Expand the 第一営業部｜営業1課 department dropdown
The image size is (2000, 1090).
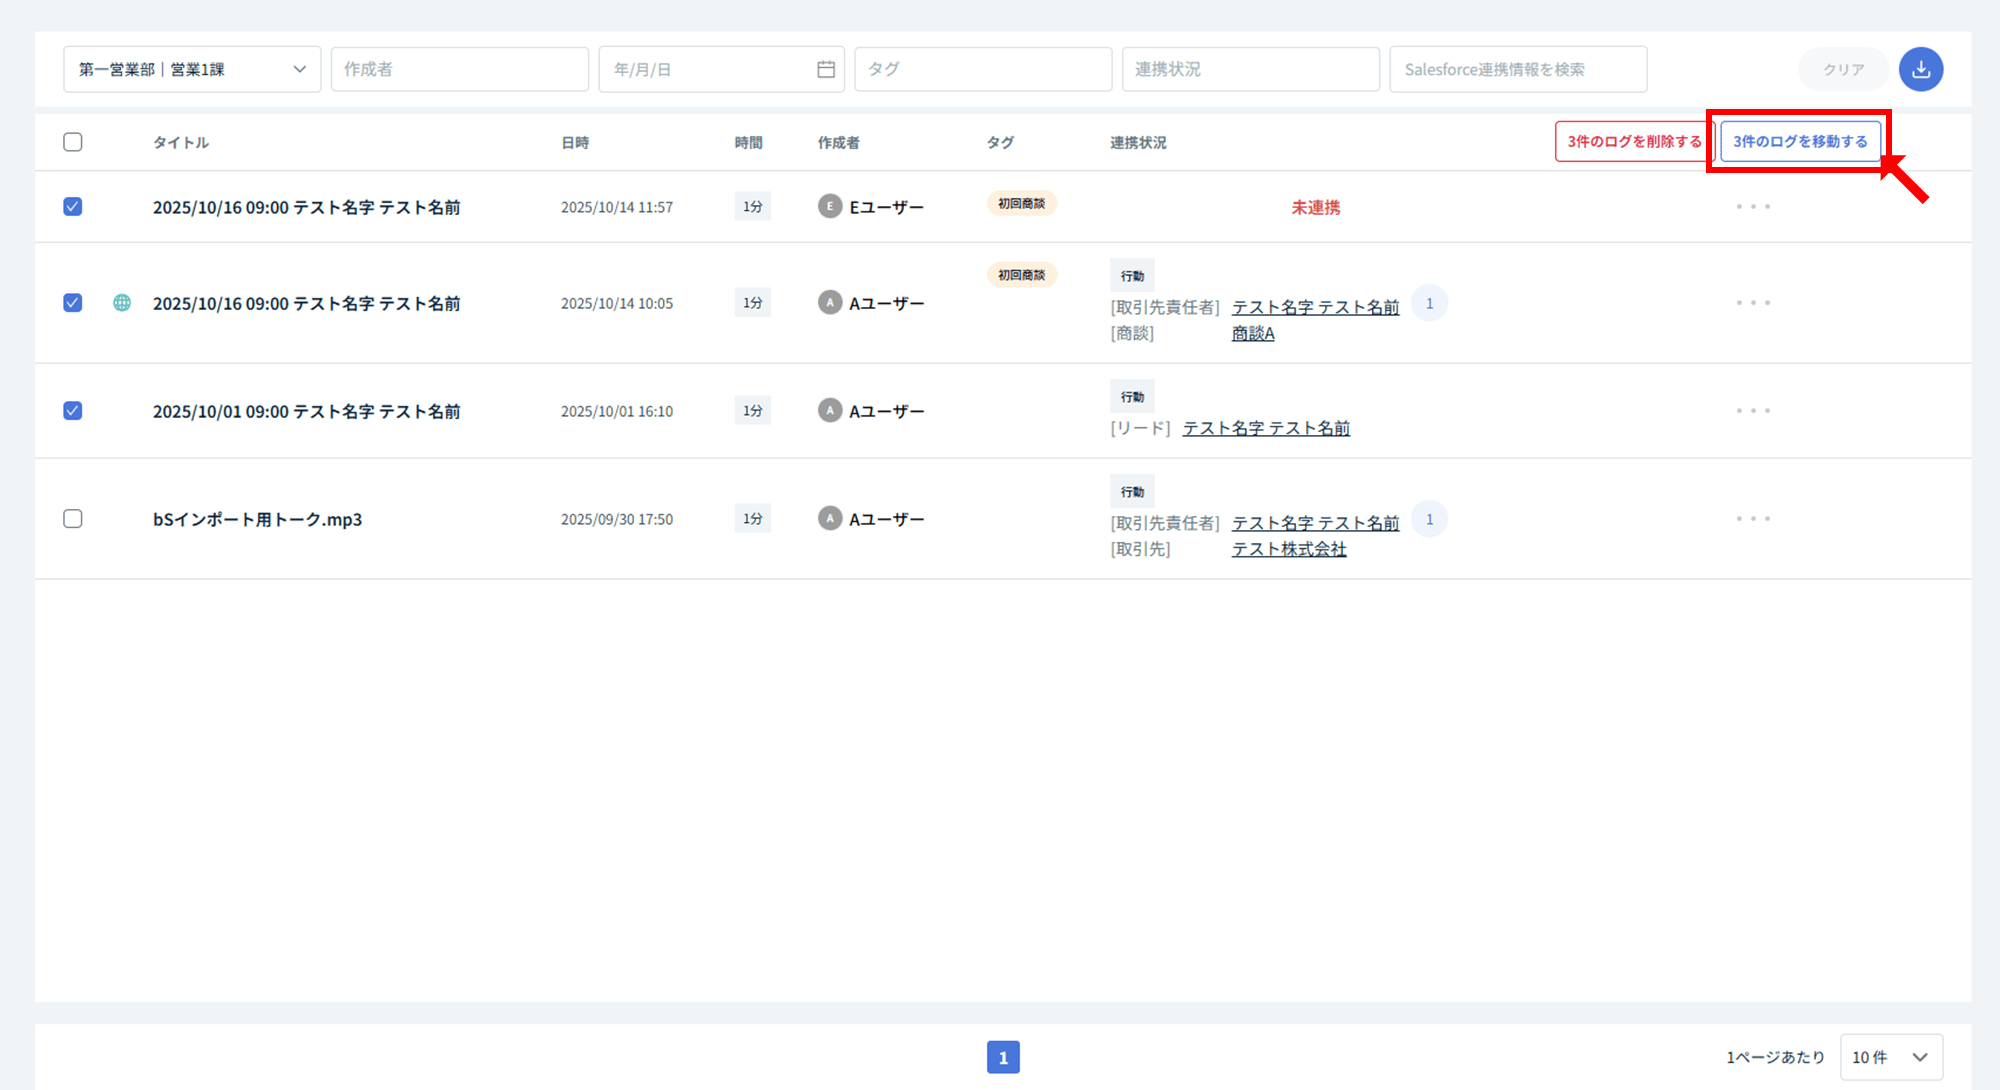192,69
